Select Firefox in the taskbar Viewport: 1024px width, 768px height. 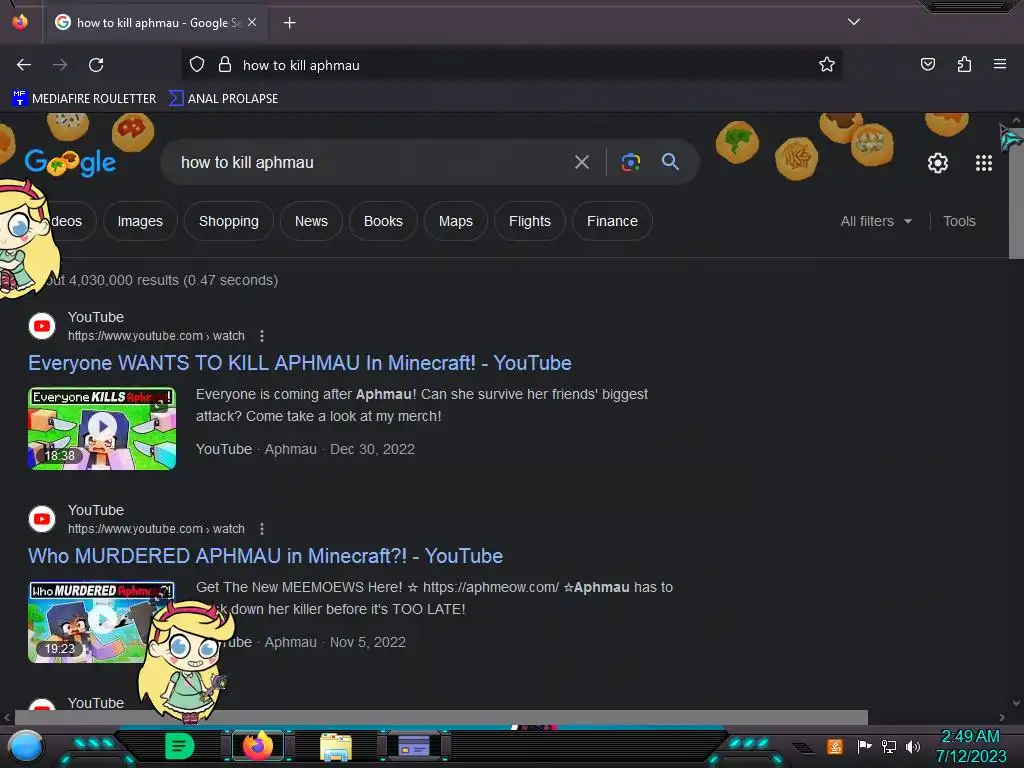pos(258,746)
